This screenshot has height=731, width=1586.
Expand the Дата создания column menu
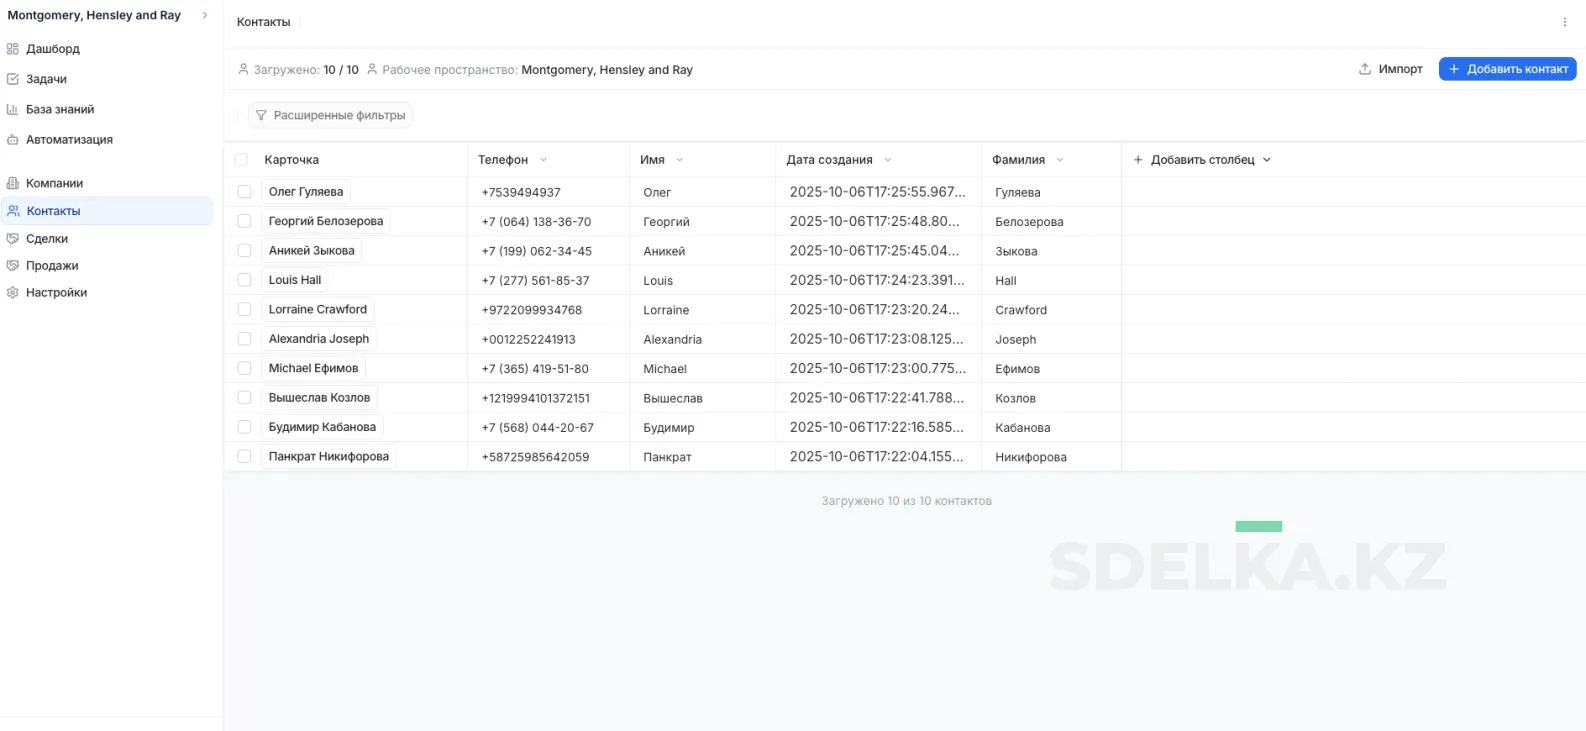pyautogui.click(x=888, y=160)
